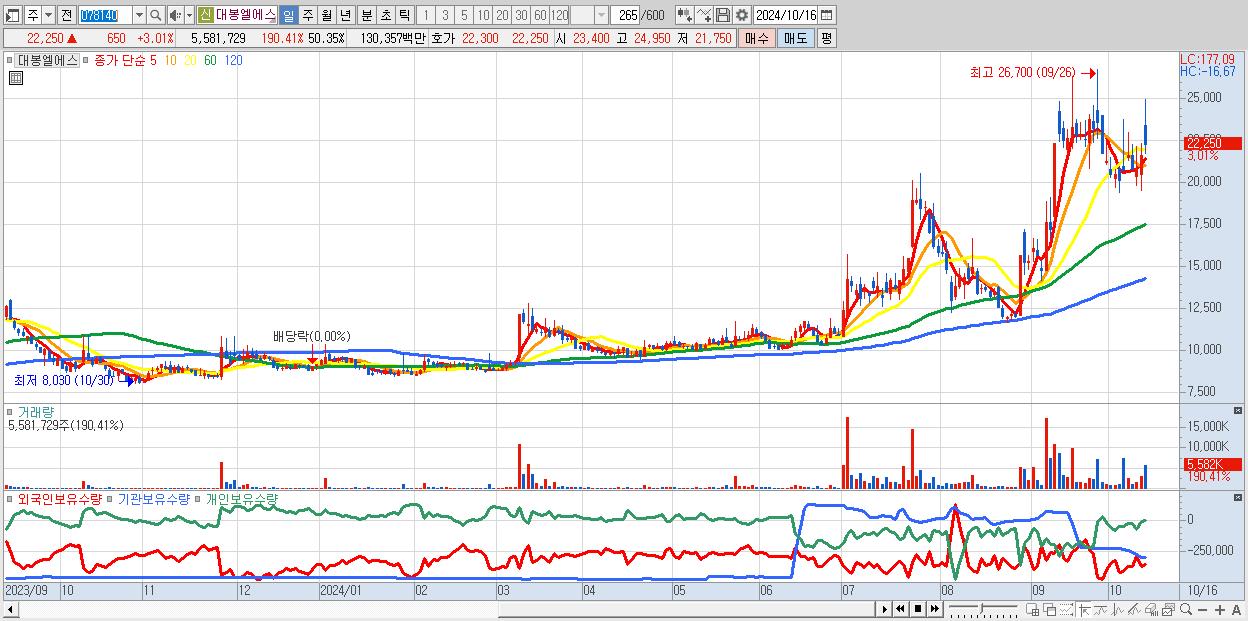1248x621 pixels.
Task: Open the custom interval dropdown arrow
Action: point(601,15)
